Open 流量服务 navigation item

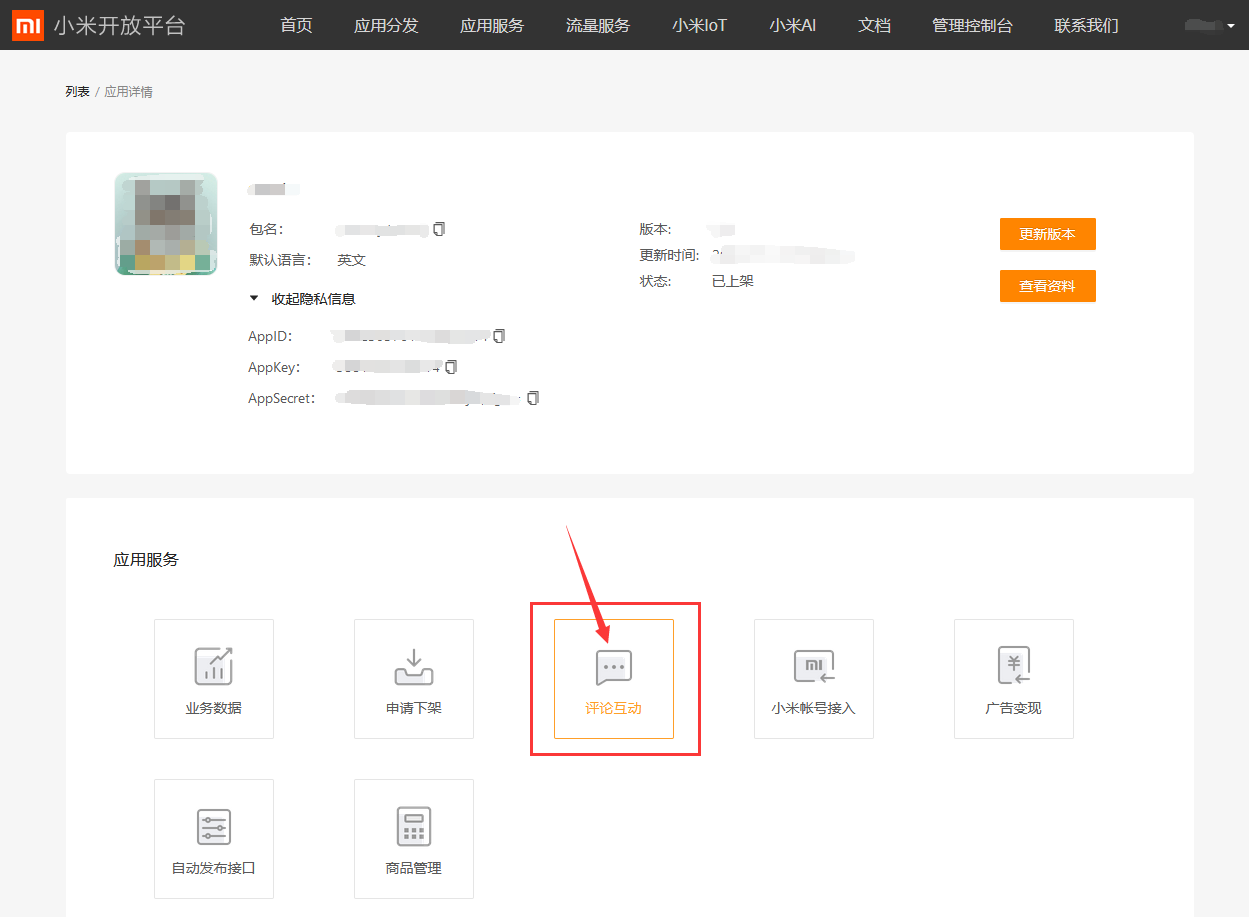[598, 25]
